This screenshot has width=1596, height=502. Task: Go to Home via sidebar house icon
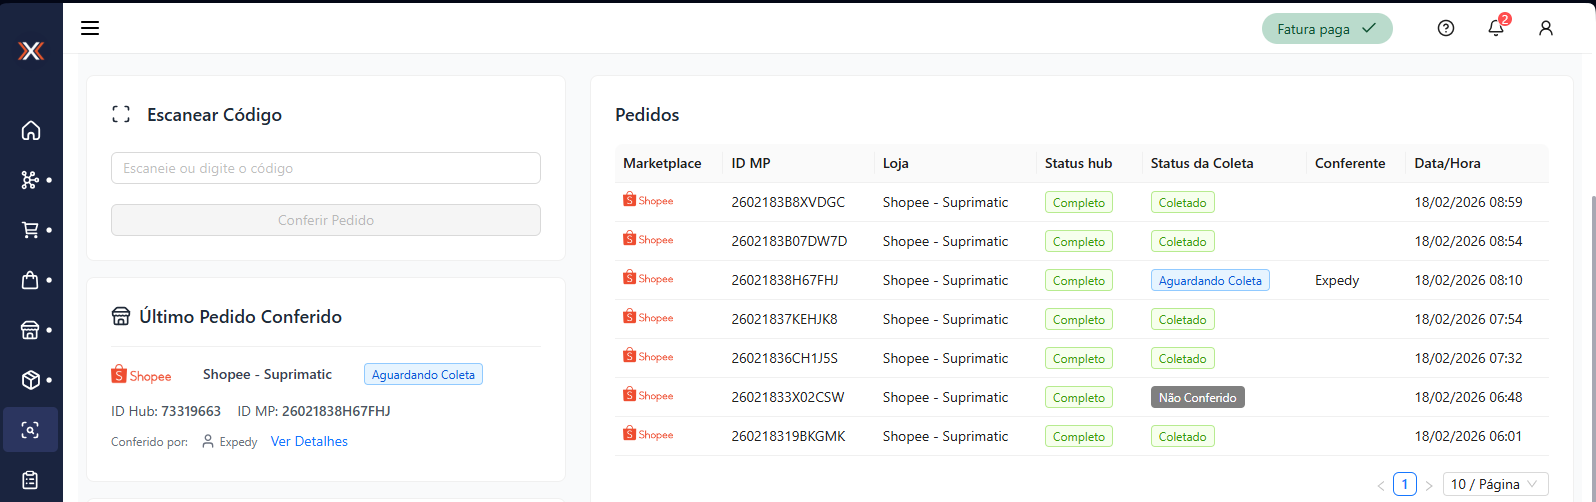31,130
